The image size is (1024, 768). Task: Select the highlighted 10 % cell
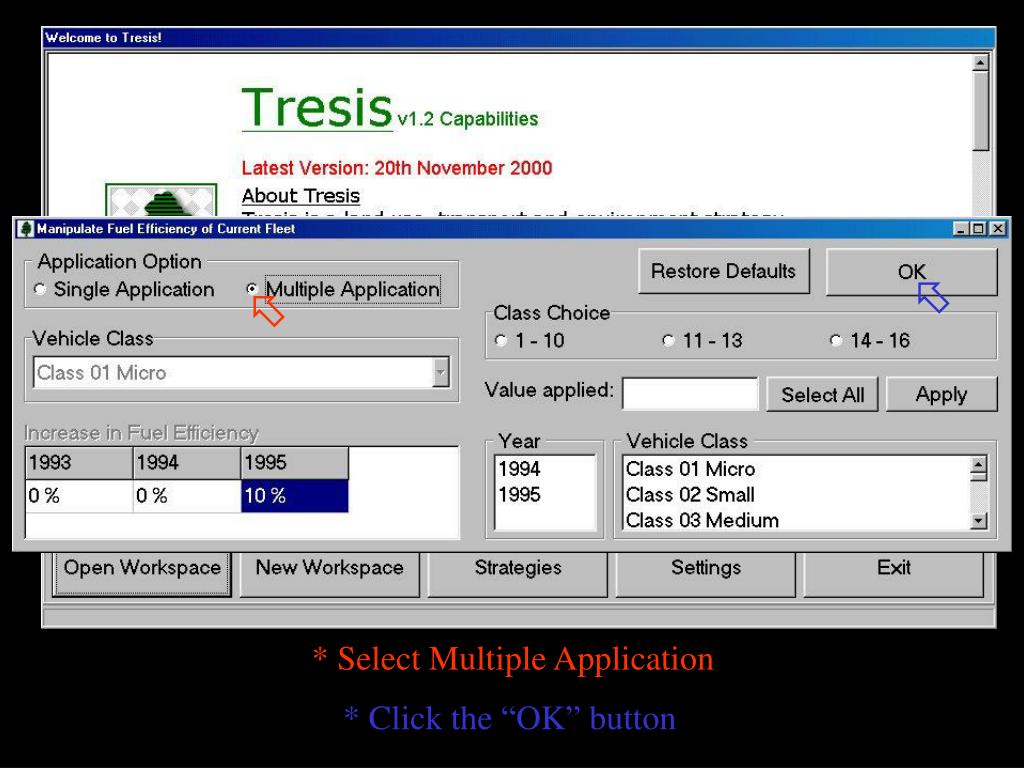295,496
